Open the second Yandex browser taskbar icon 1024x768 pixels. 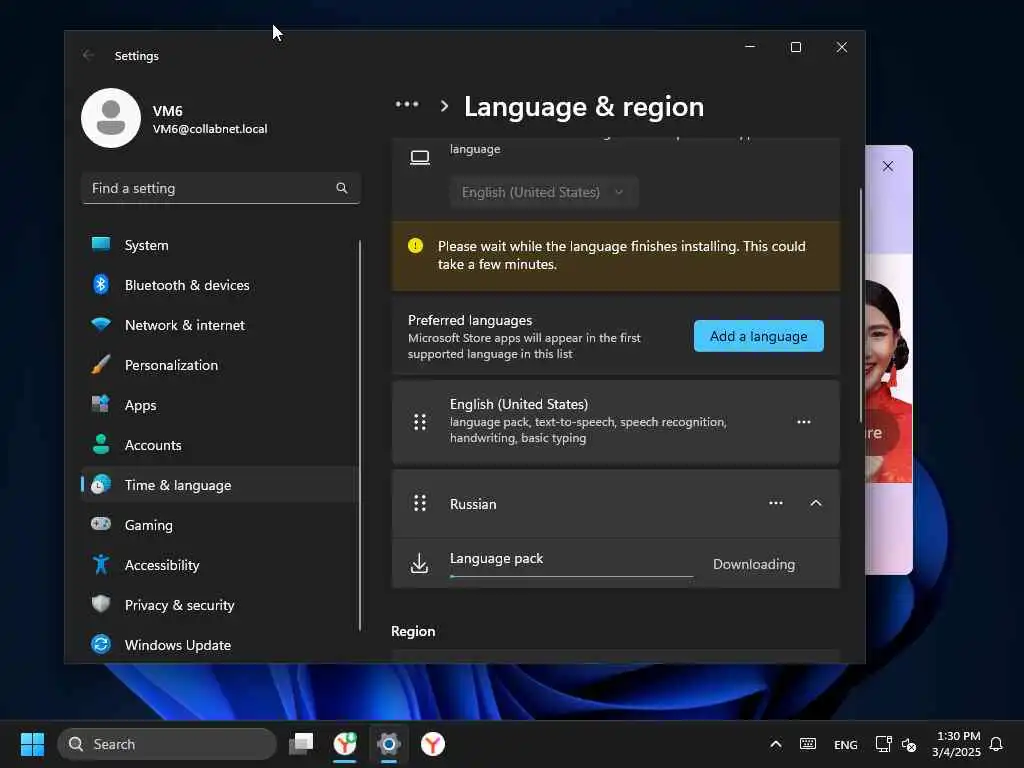click(432, 744)
